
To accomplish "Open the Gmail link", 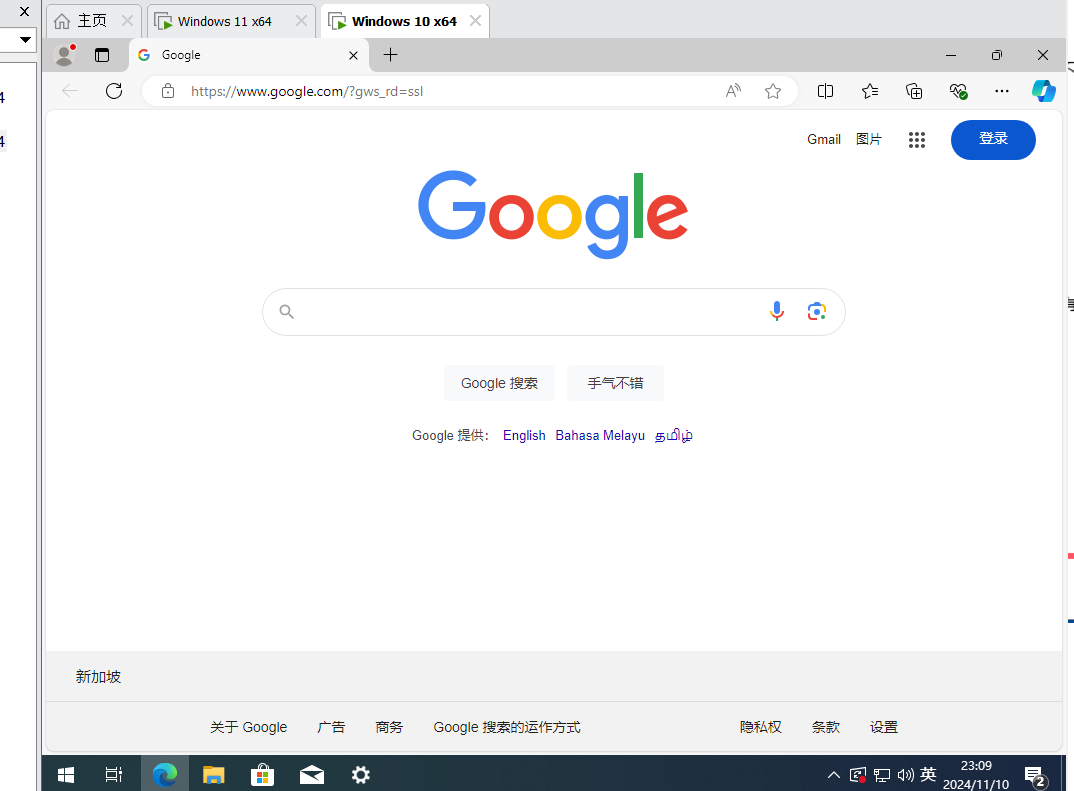I will 824,140.
